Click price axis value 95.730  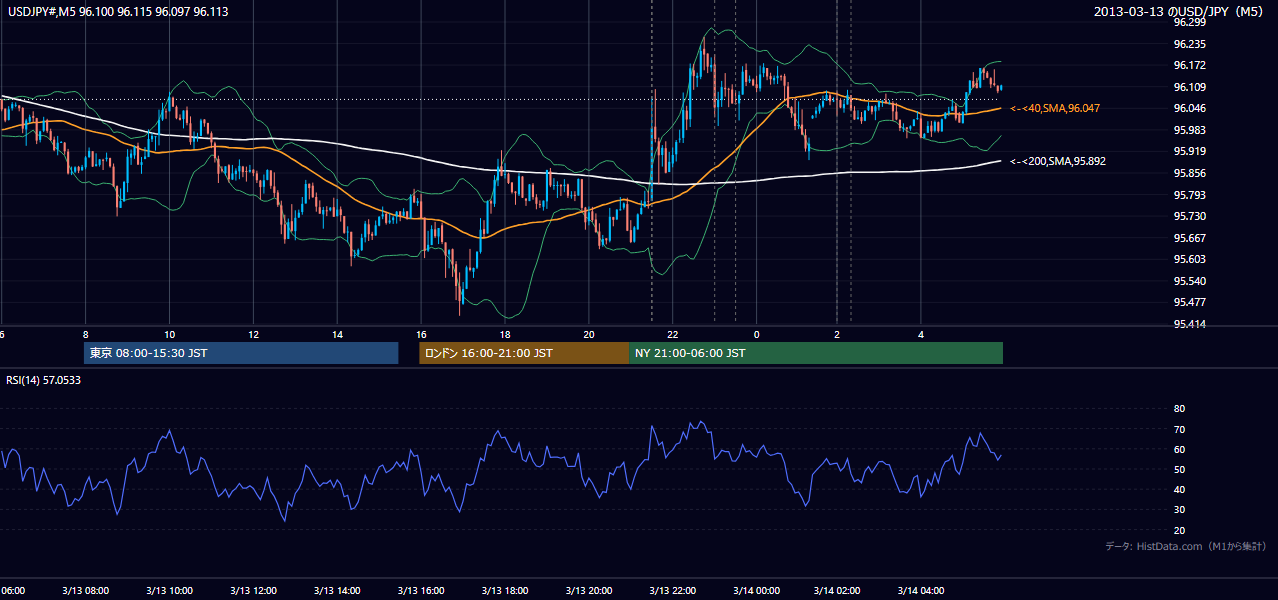tap(1189, 216)
